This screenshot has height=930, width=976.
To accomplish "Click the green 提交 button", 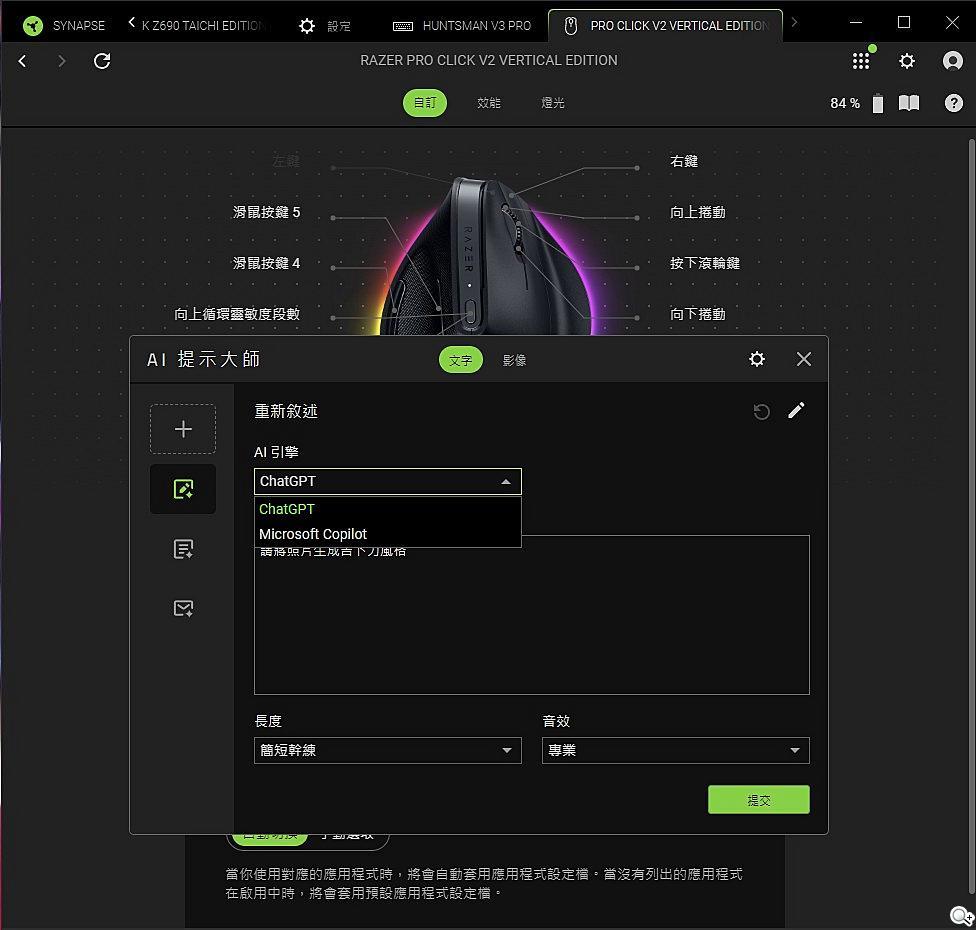I will (758, 800).
